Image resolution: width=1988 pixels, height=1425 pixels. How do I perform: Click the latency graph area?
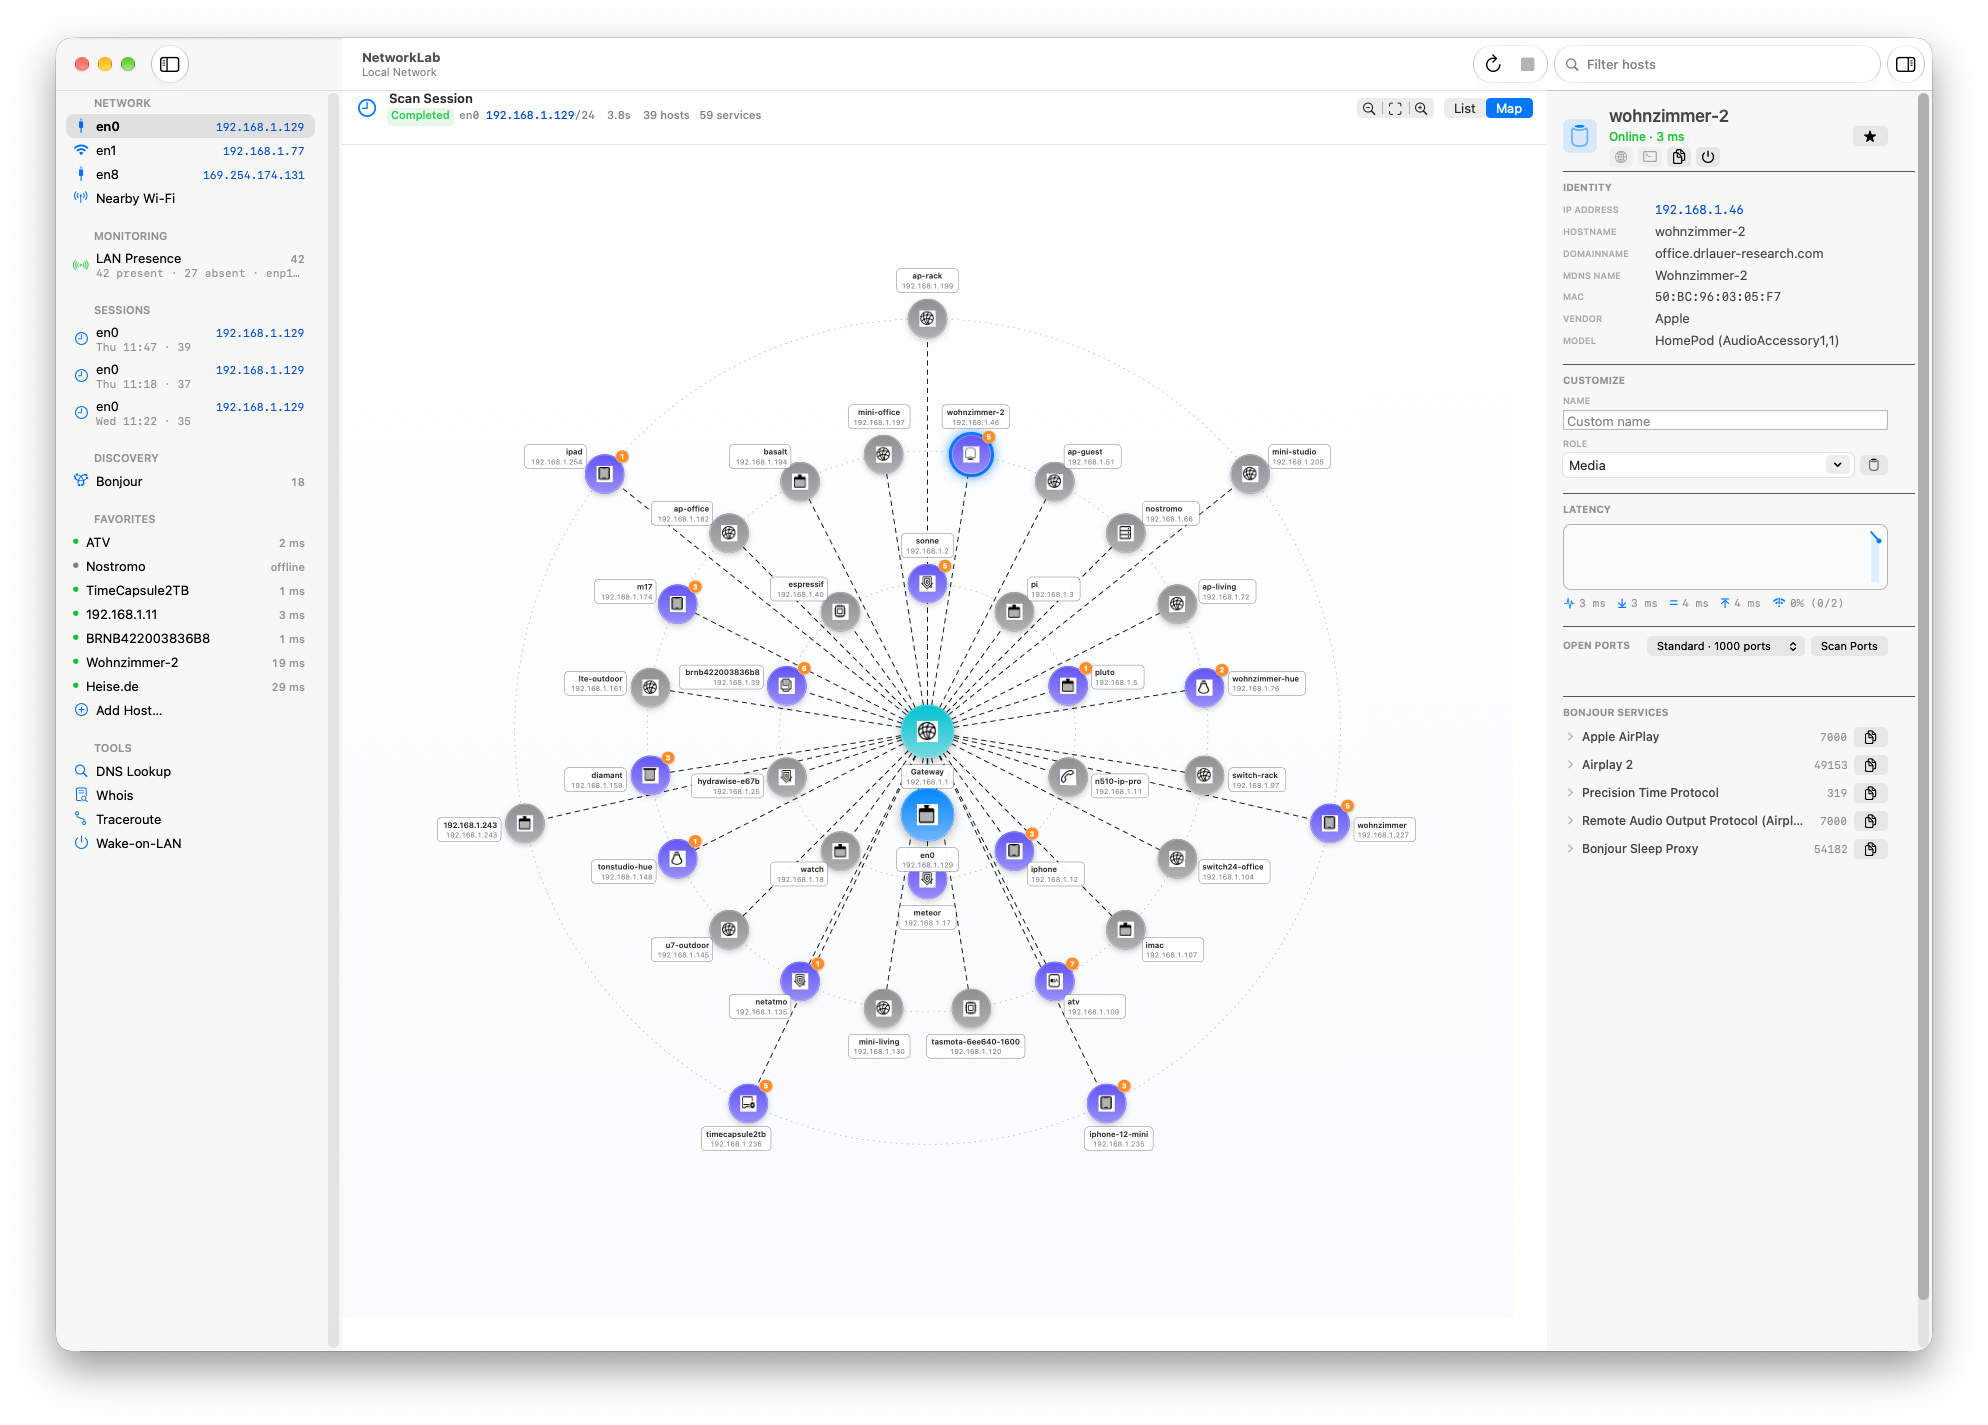tap(1725, 557)
